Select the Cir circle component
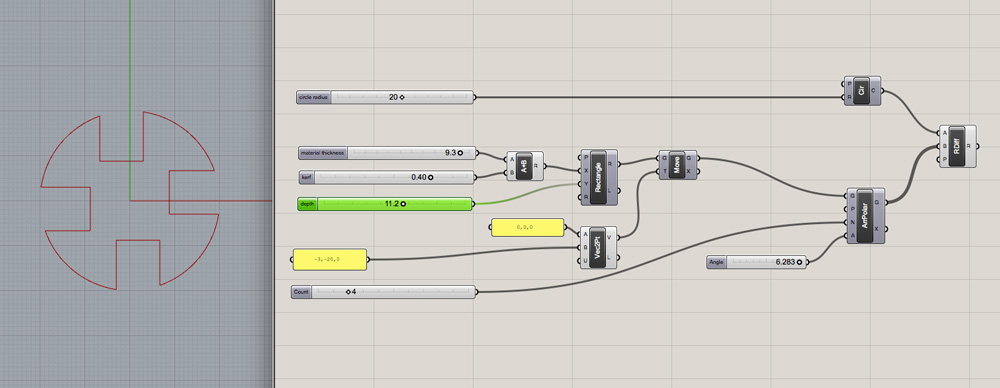1000x388 pixels. [862, 91]
